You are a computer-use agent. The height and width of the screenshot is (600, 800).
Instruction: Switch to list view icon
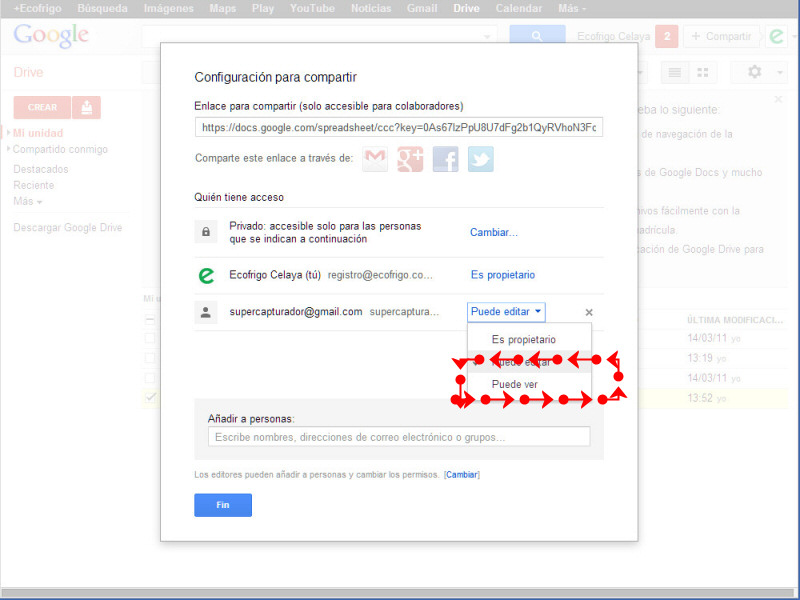pyautogui.click(x=675, y=72)
